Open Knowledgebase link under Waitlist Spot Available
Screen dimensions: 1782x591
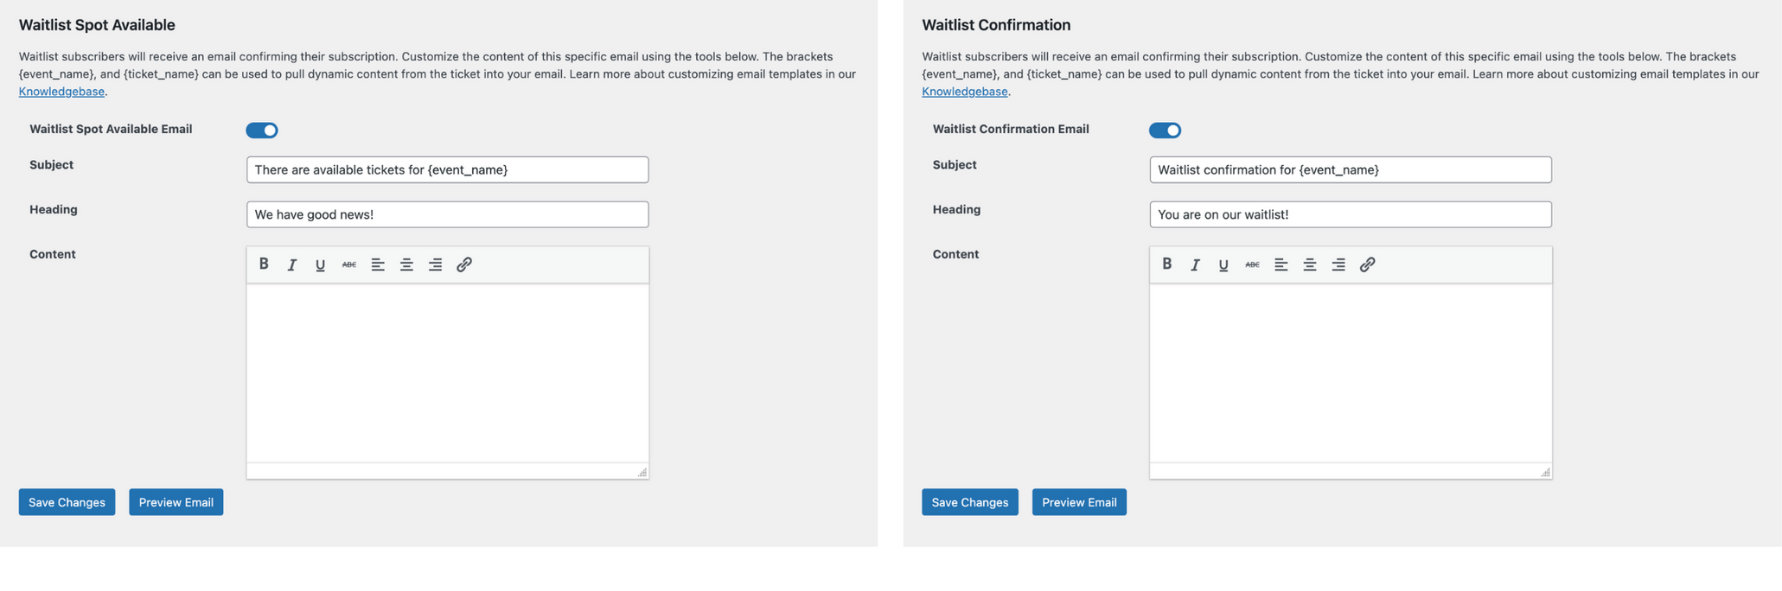(62, 92)
